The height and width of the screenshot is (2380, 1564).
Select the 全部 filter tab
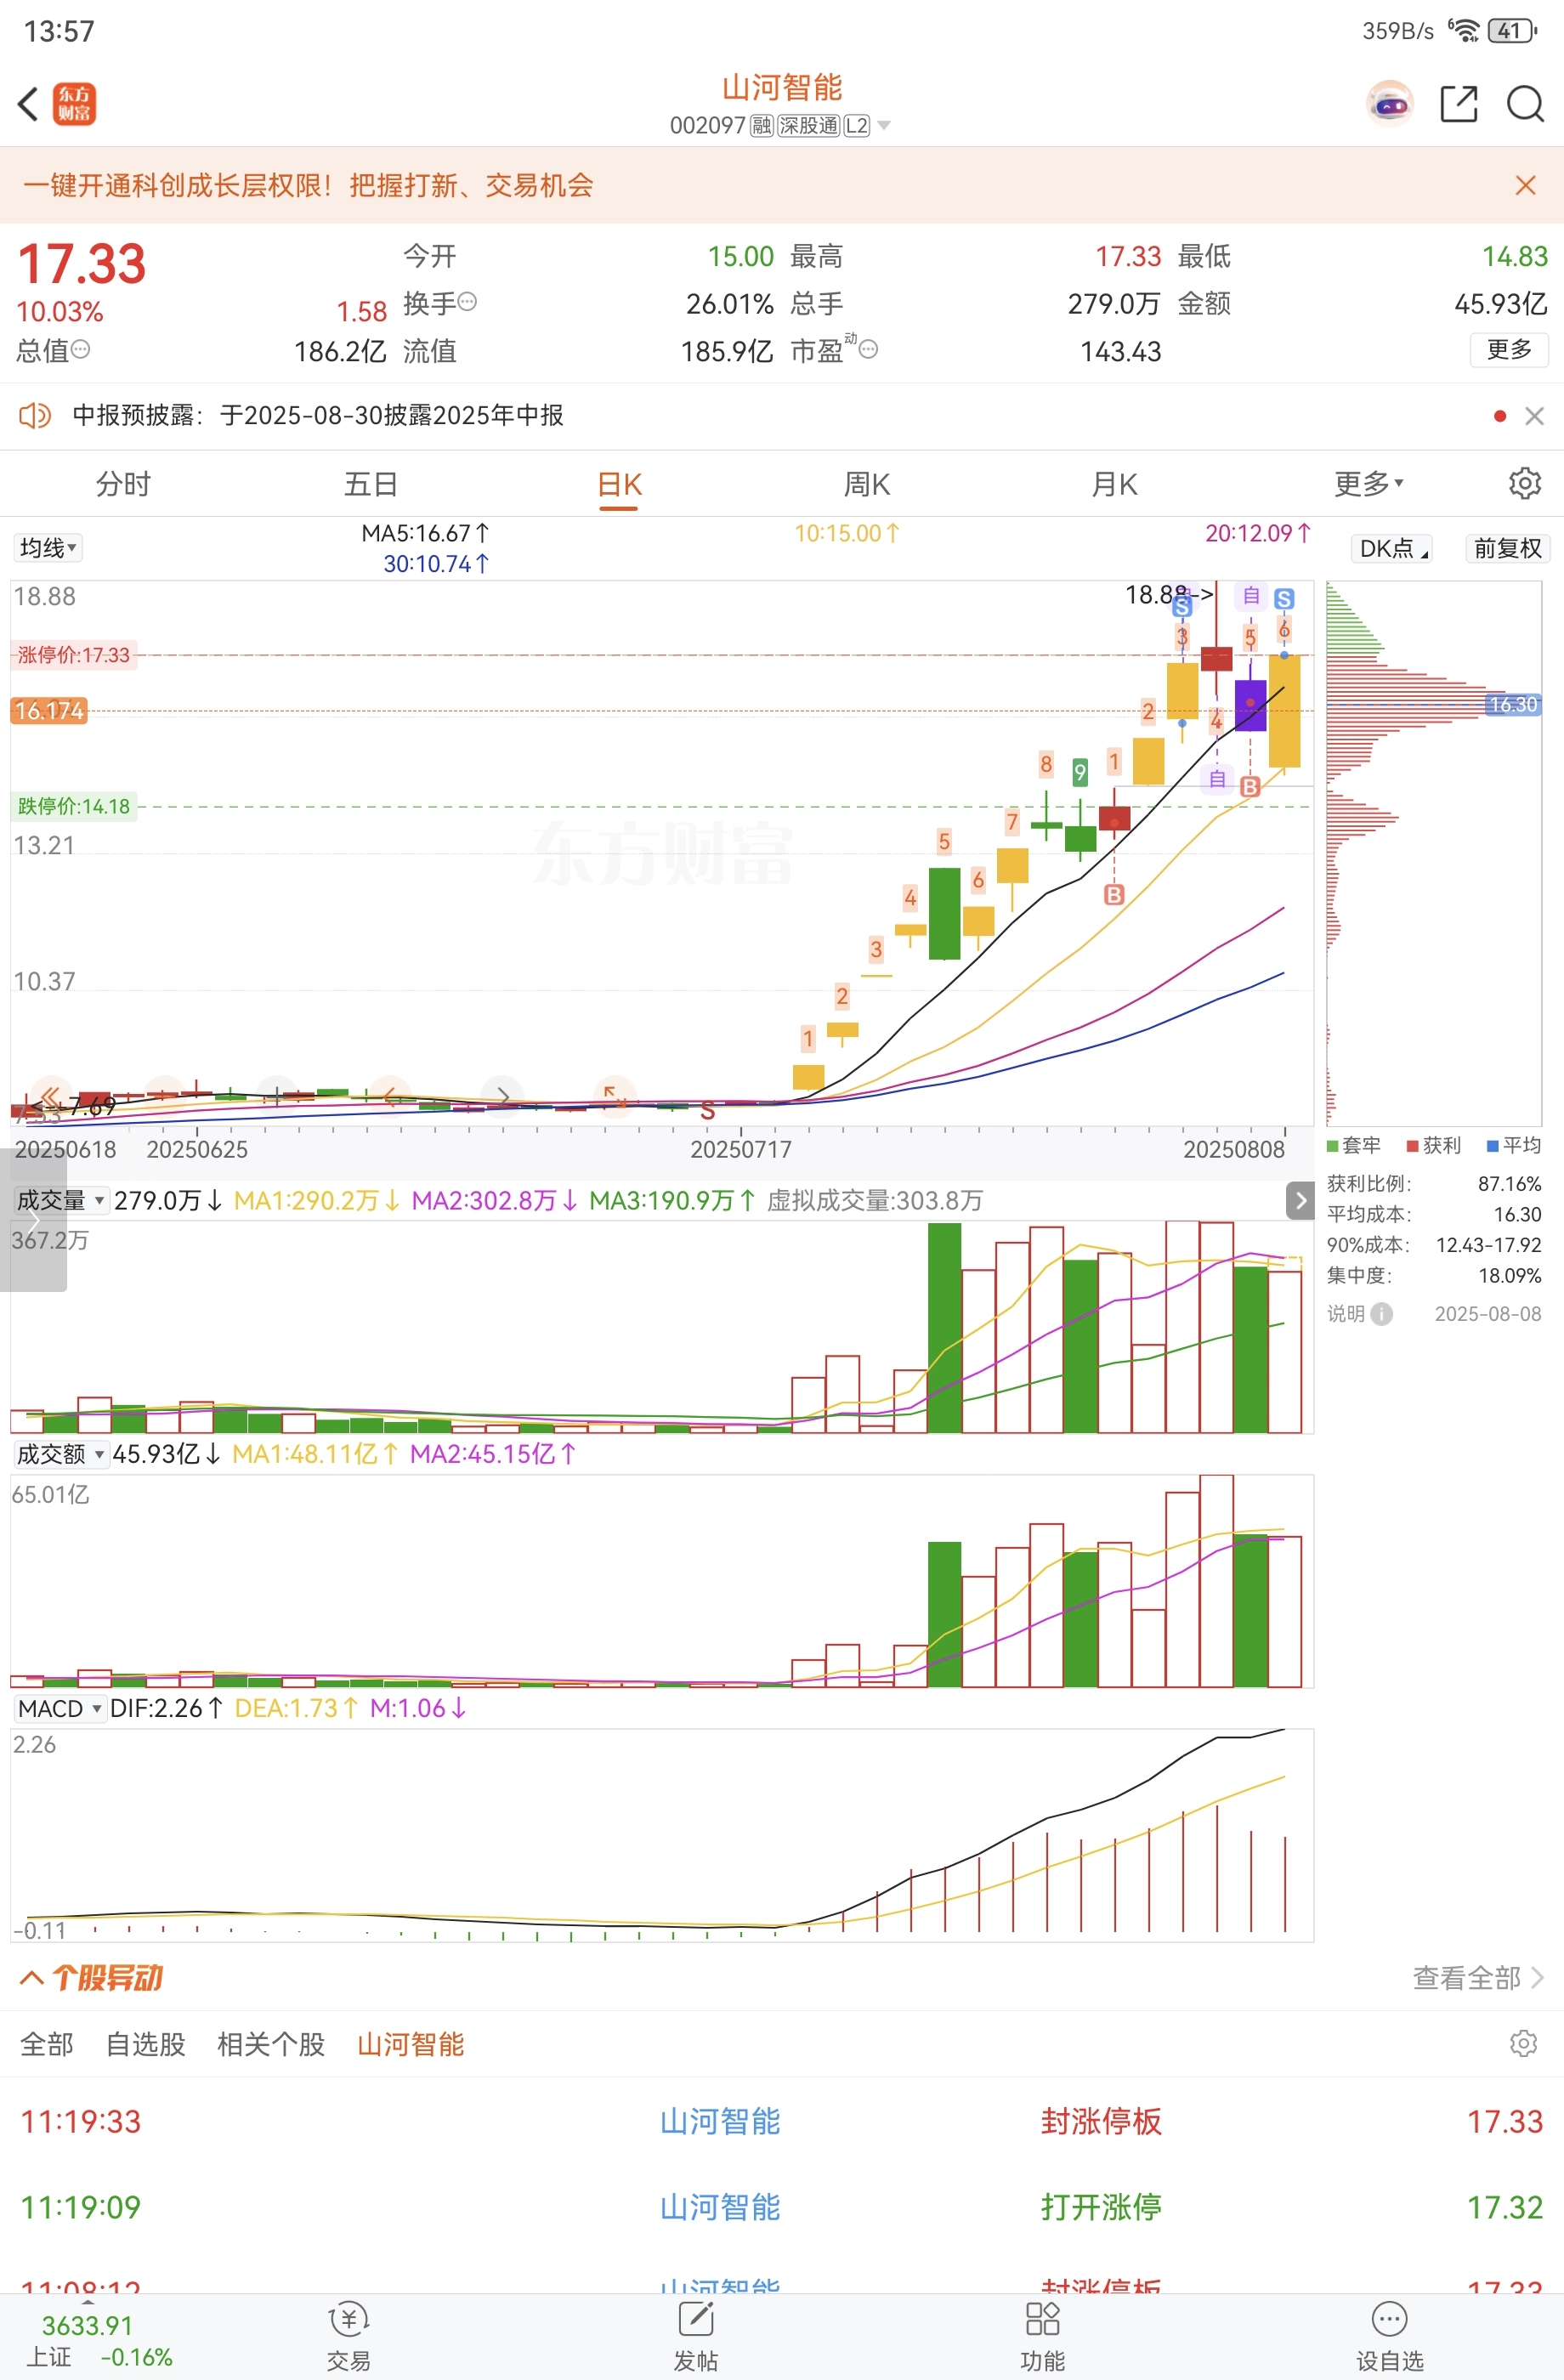[47, 2044]
